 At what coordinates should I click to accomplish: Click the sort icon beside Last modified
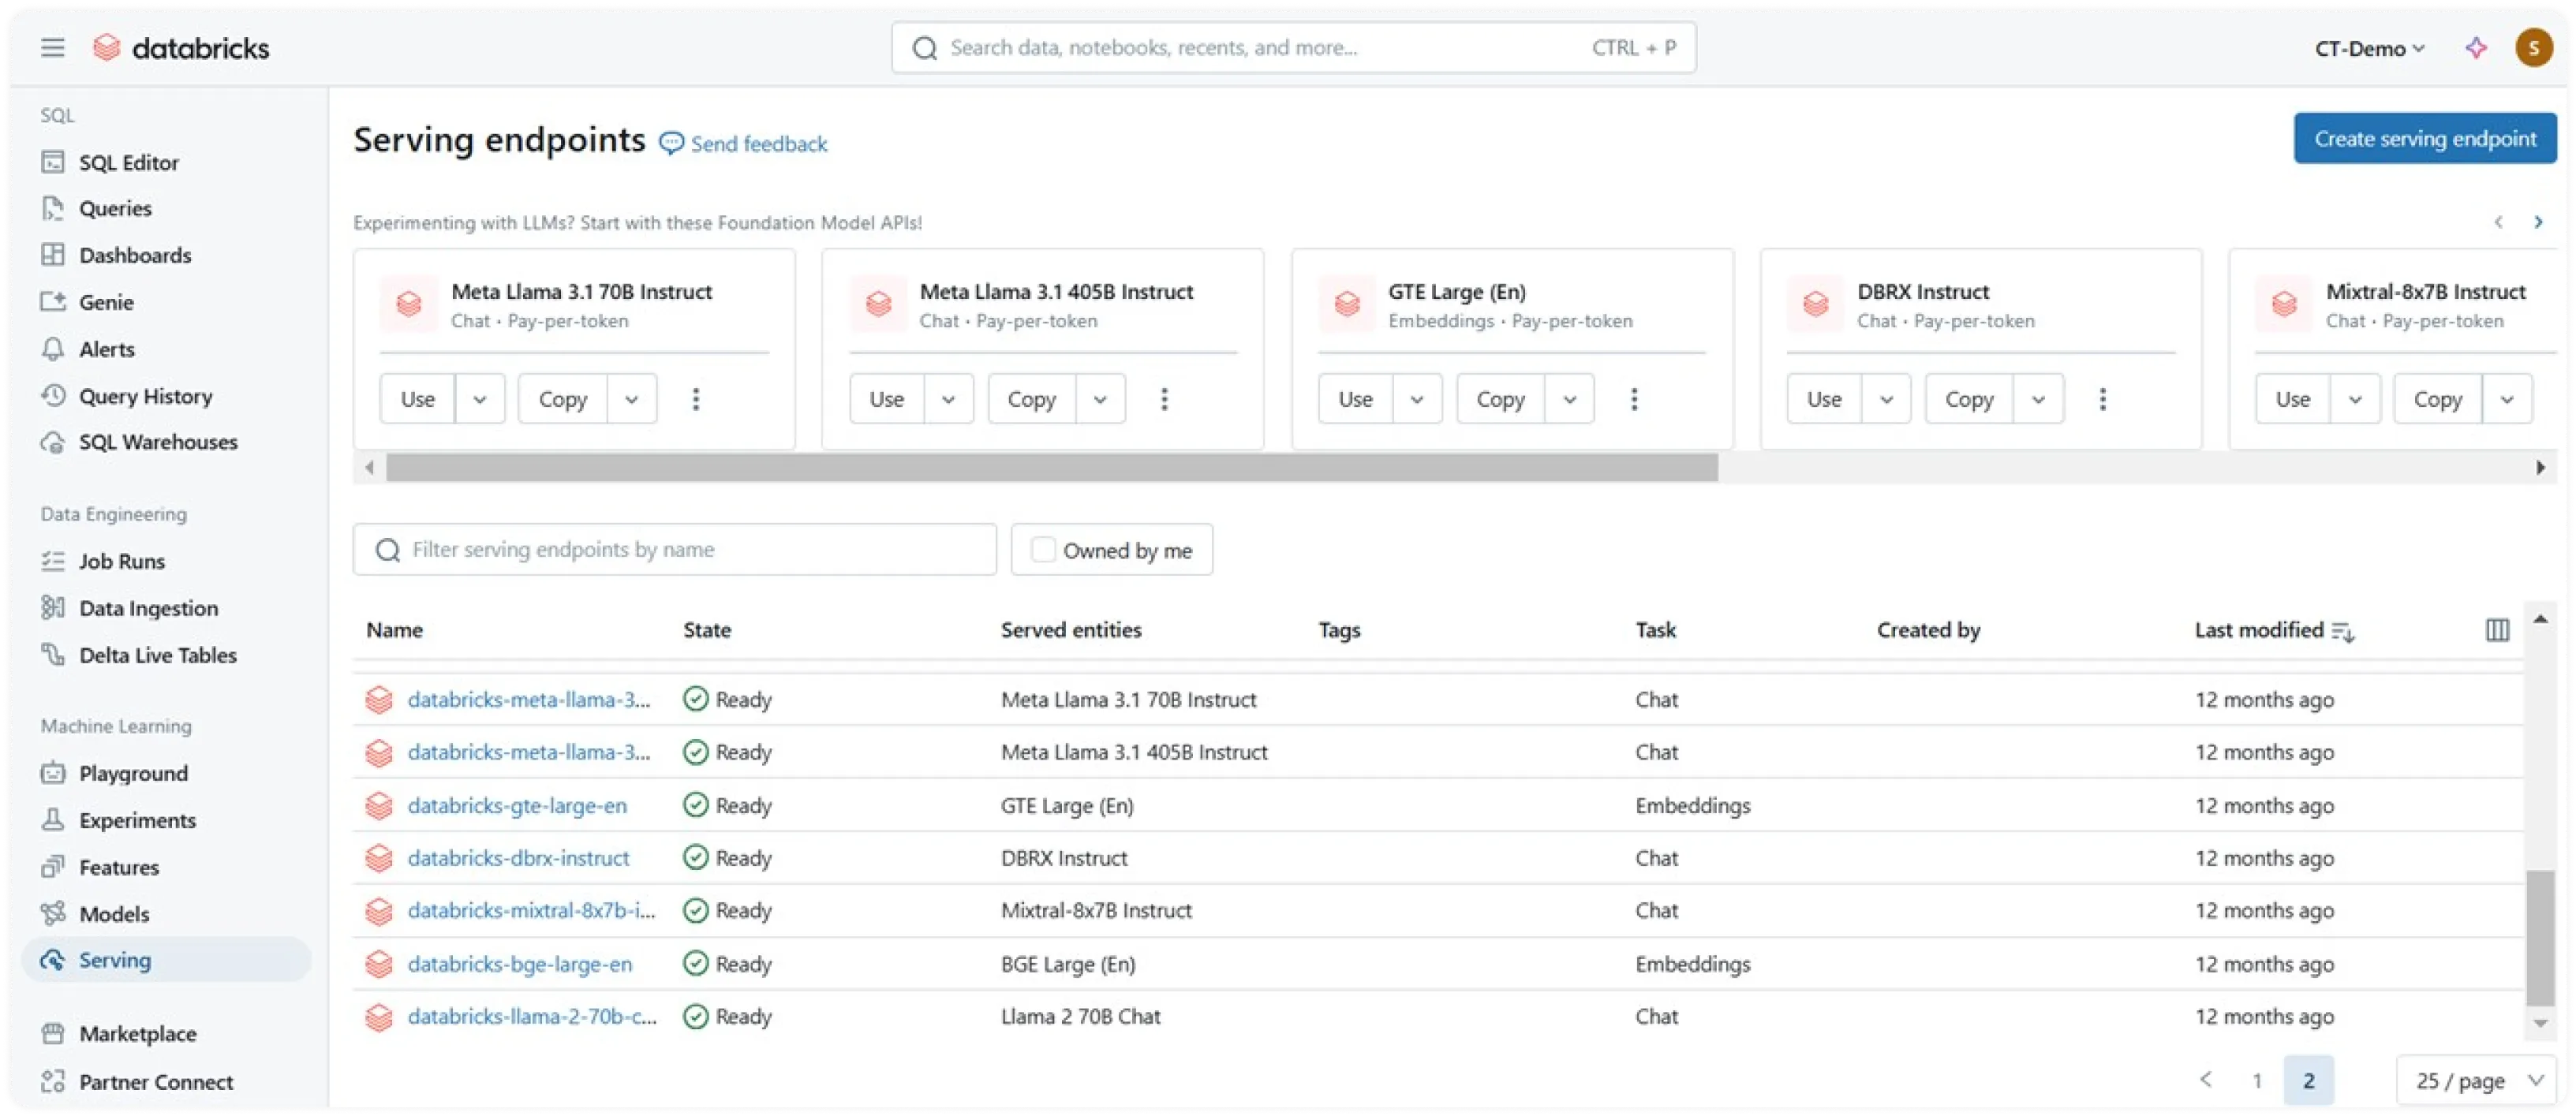[2342, 632]
